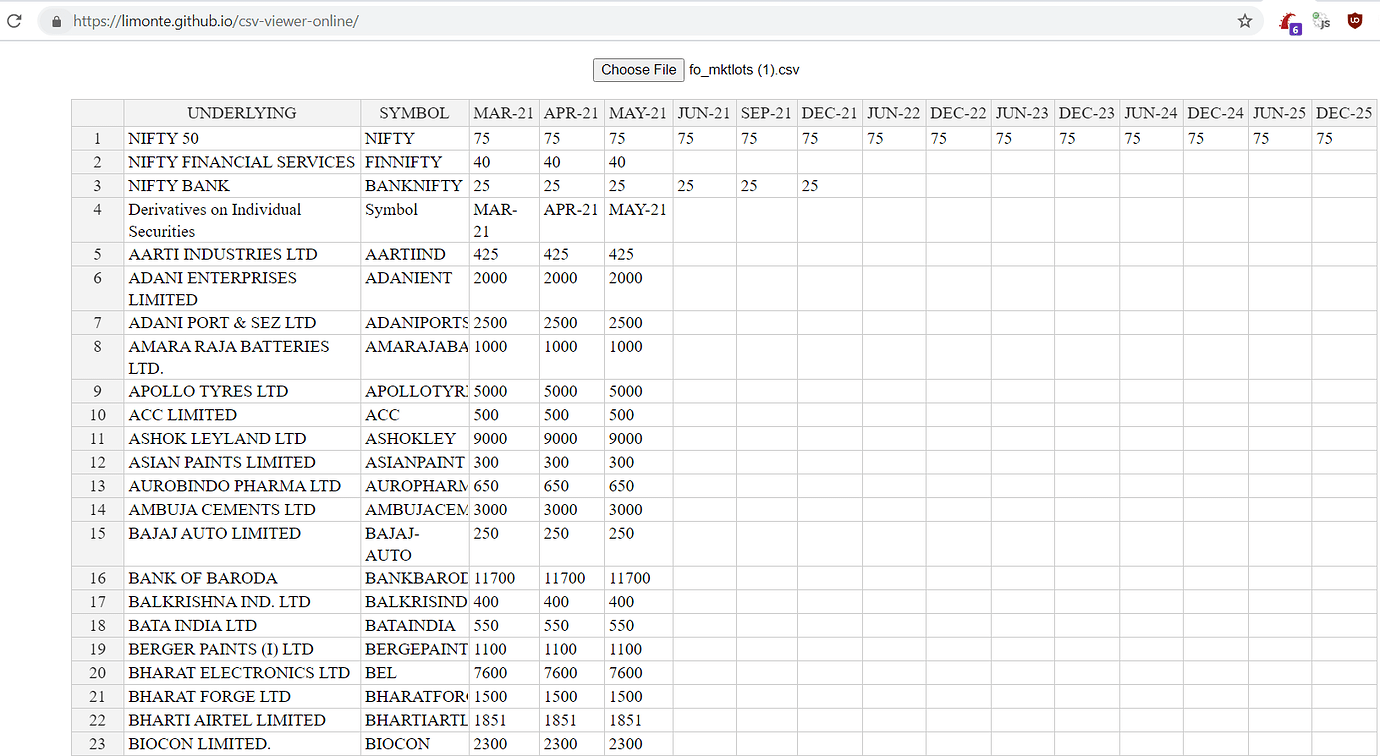Click row number 13 in the index column
The image size is (1380, 756).
(97, 486)
